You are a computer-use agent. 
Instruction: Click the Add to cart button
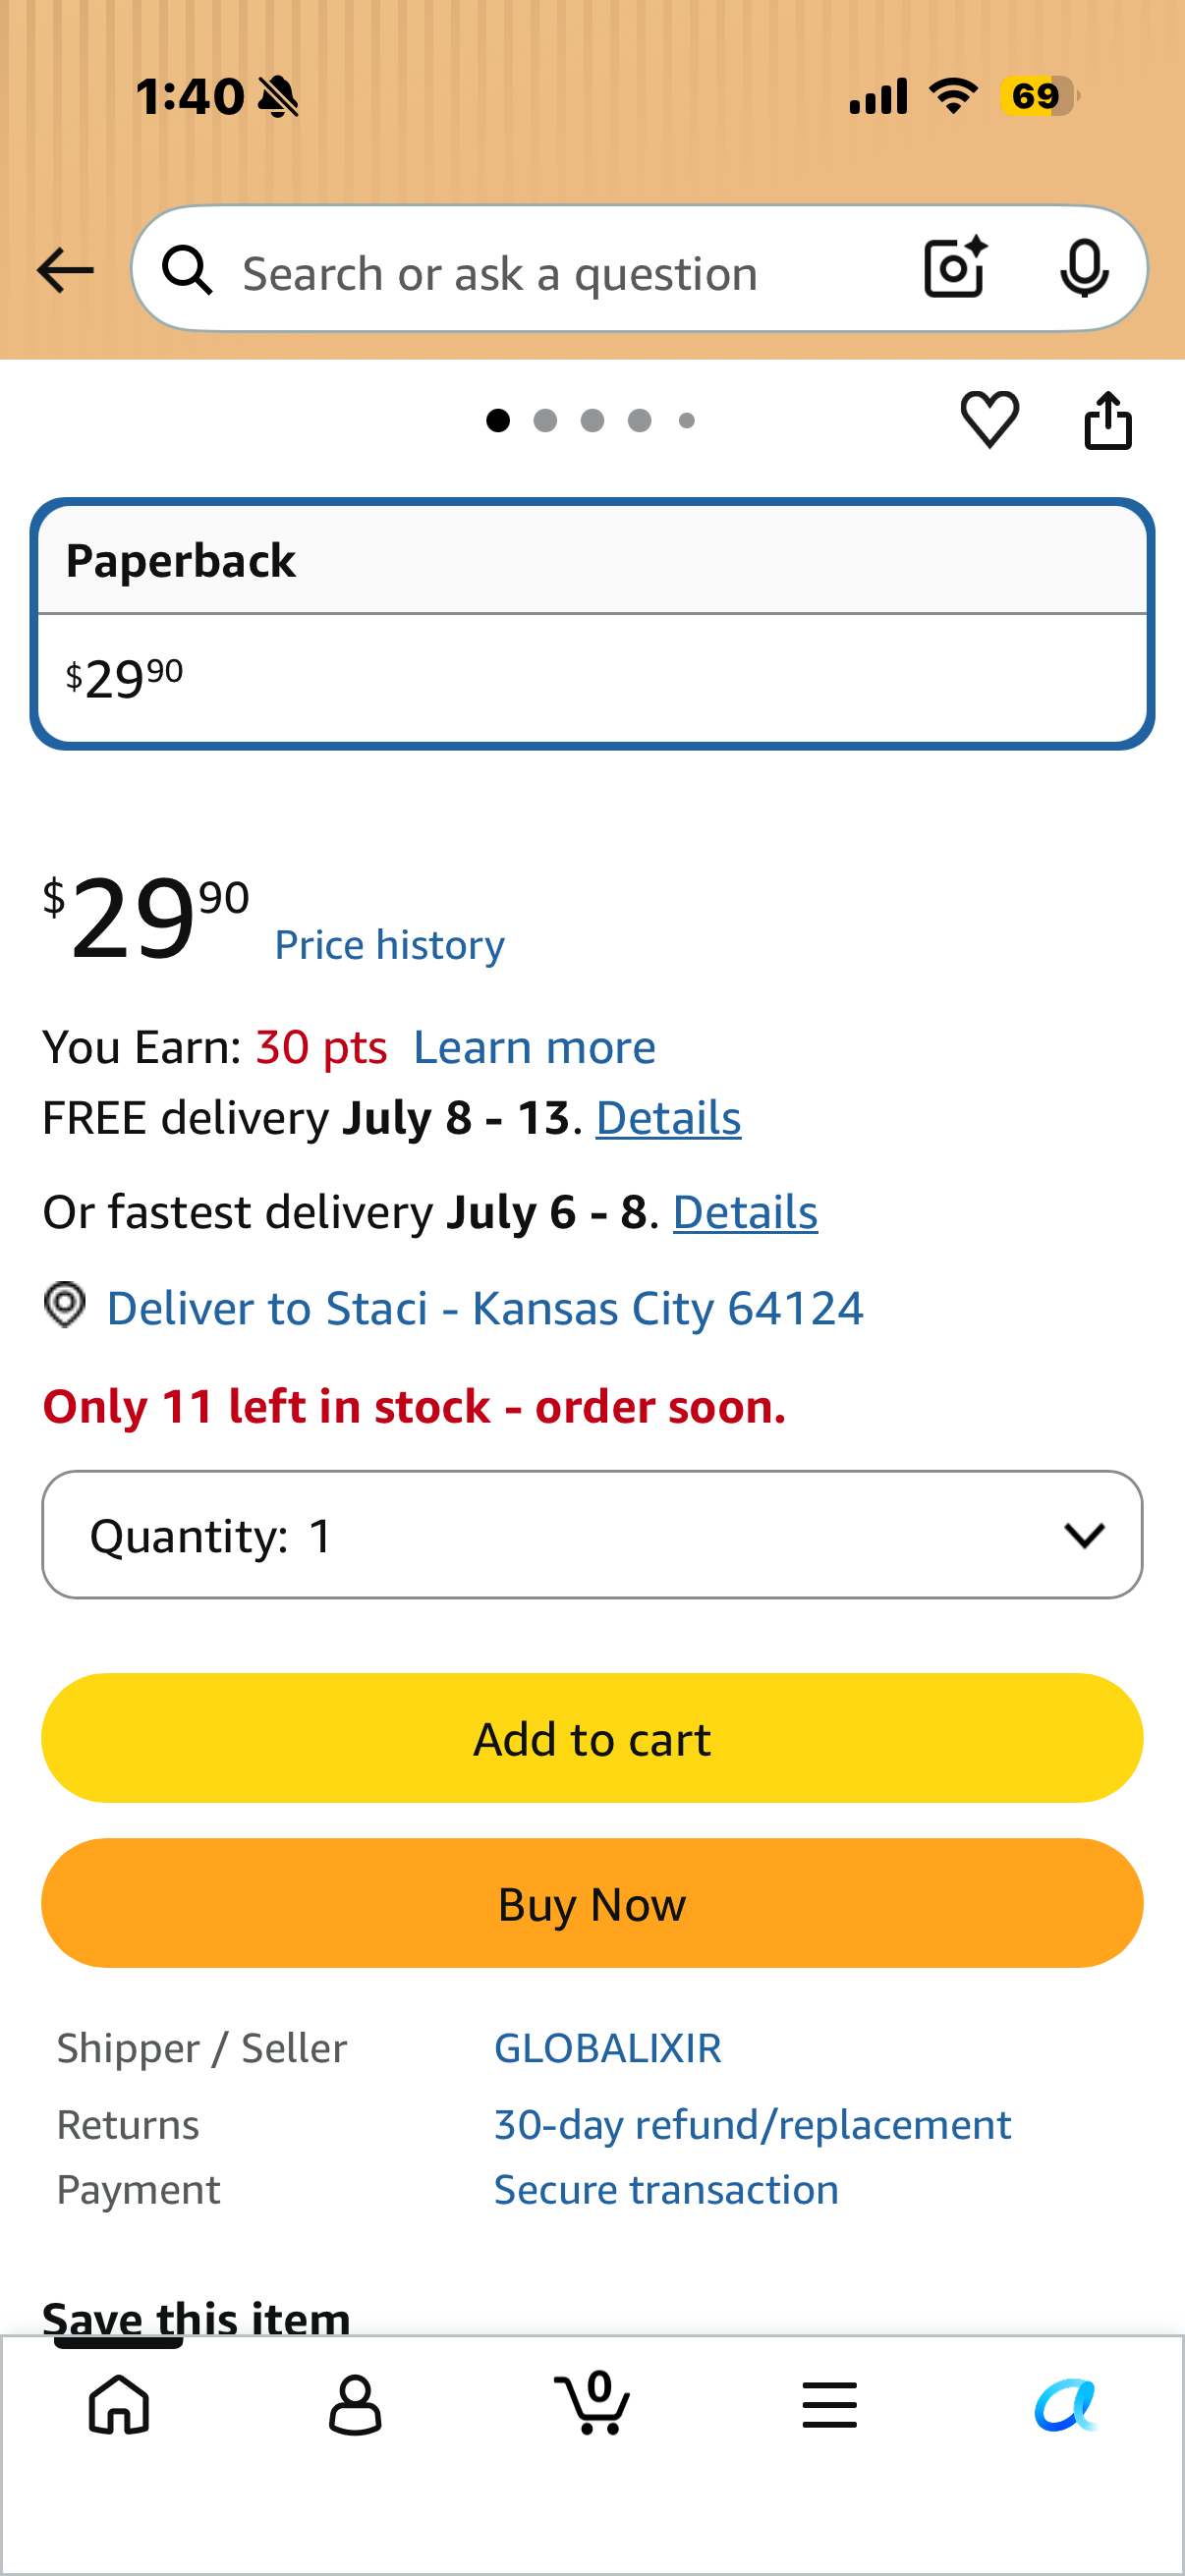592,1738
